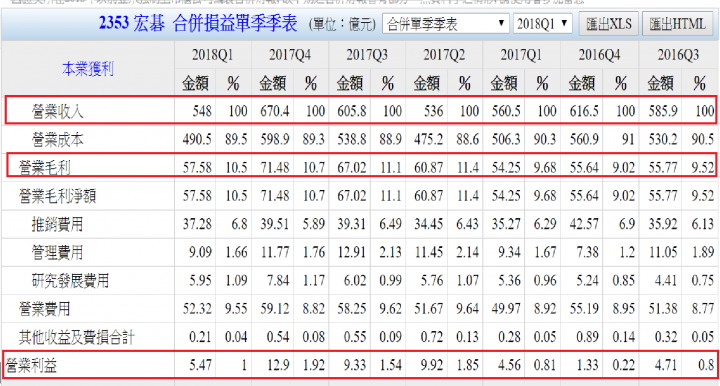720x386 pixels.
Task: Click the table title 2353 宏碁 合併損益單季季表
Action: click(x=198, y=23)
